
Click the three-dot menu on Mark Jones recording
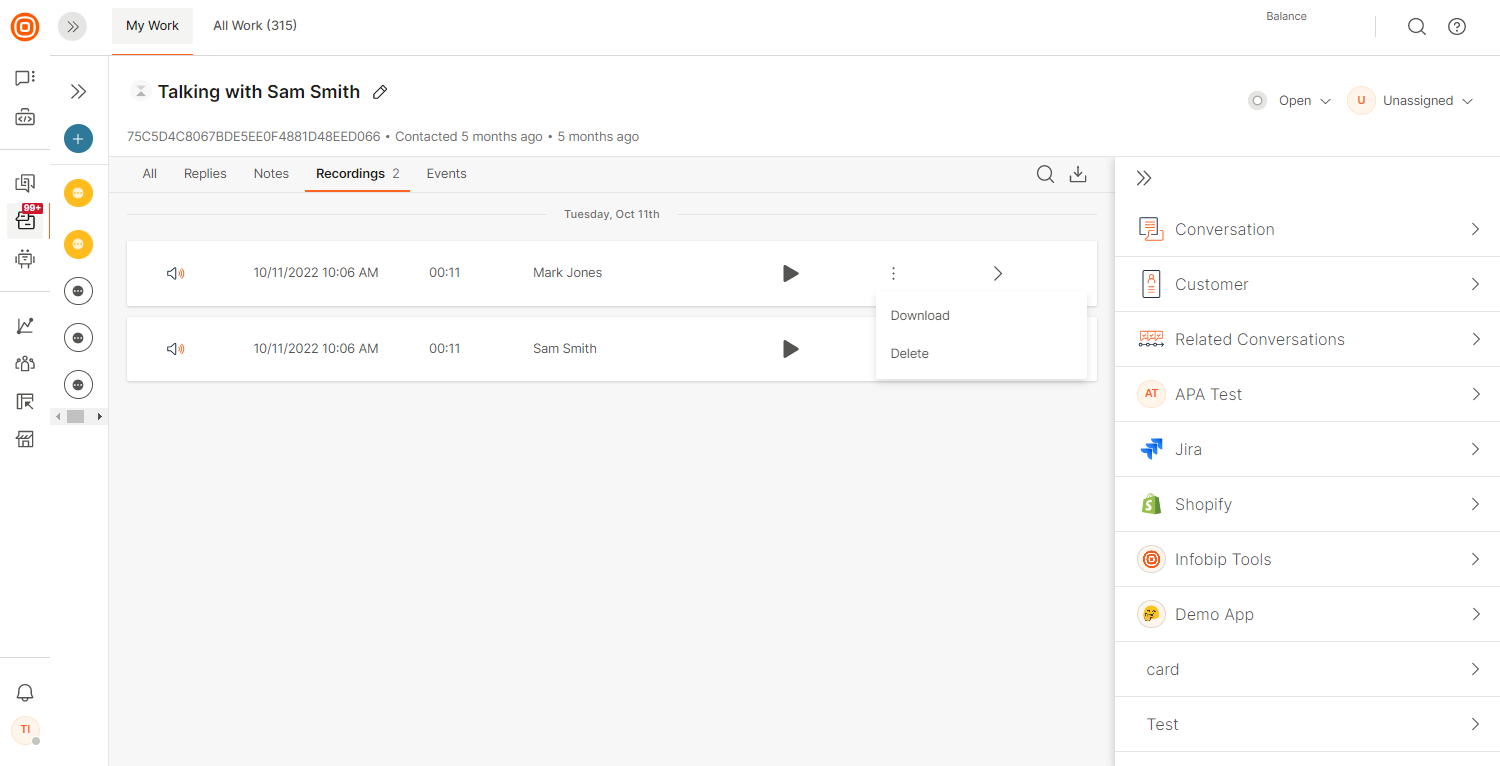click(x=893, y=273)
